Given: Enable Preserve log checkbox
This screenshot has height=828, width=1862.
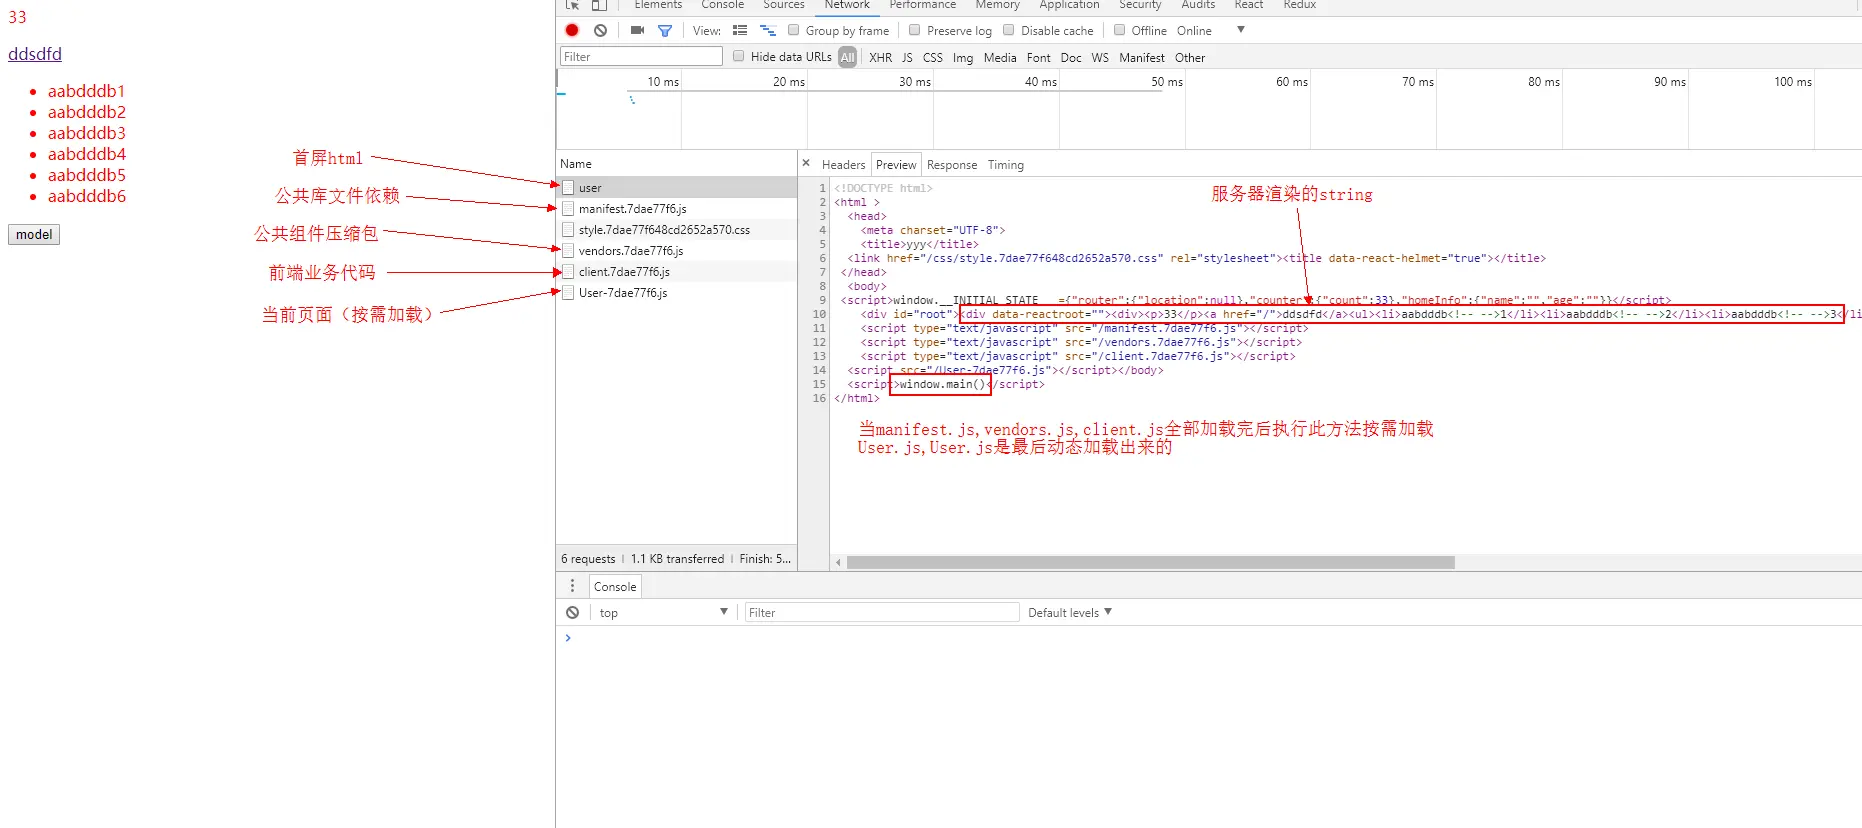Looking at the screenshot, I should [x=915, y=30].
